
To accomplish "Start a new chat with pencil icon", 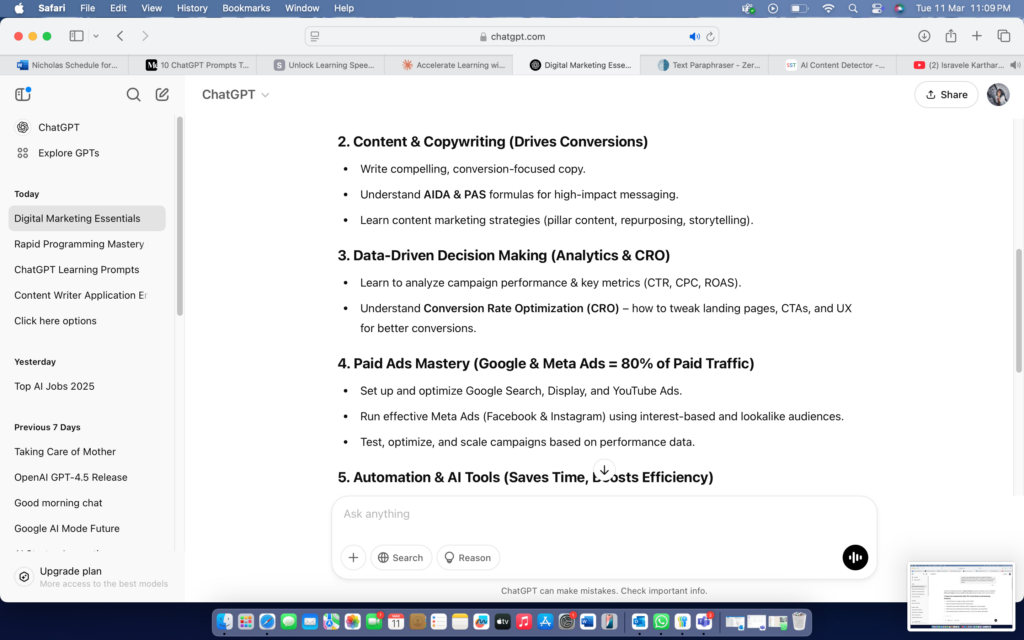I will coord(162,95).
